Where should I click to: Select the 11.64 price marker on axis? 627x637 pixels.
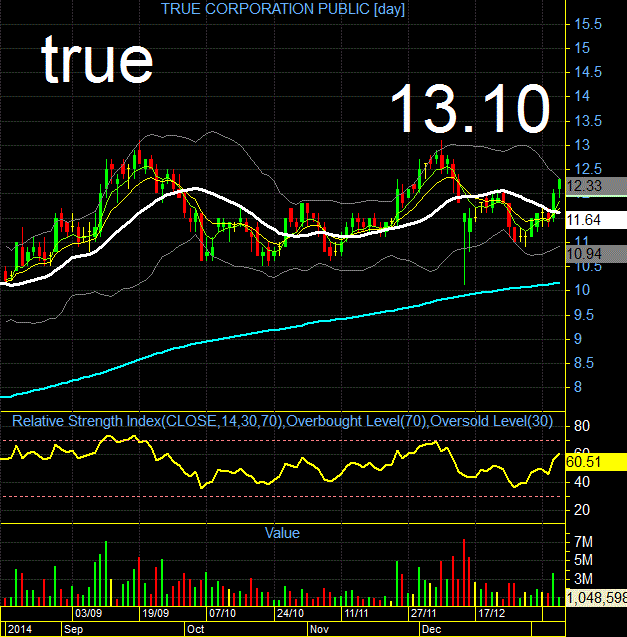[596, 220]
